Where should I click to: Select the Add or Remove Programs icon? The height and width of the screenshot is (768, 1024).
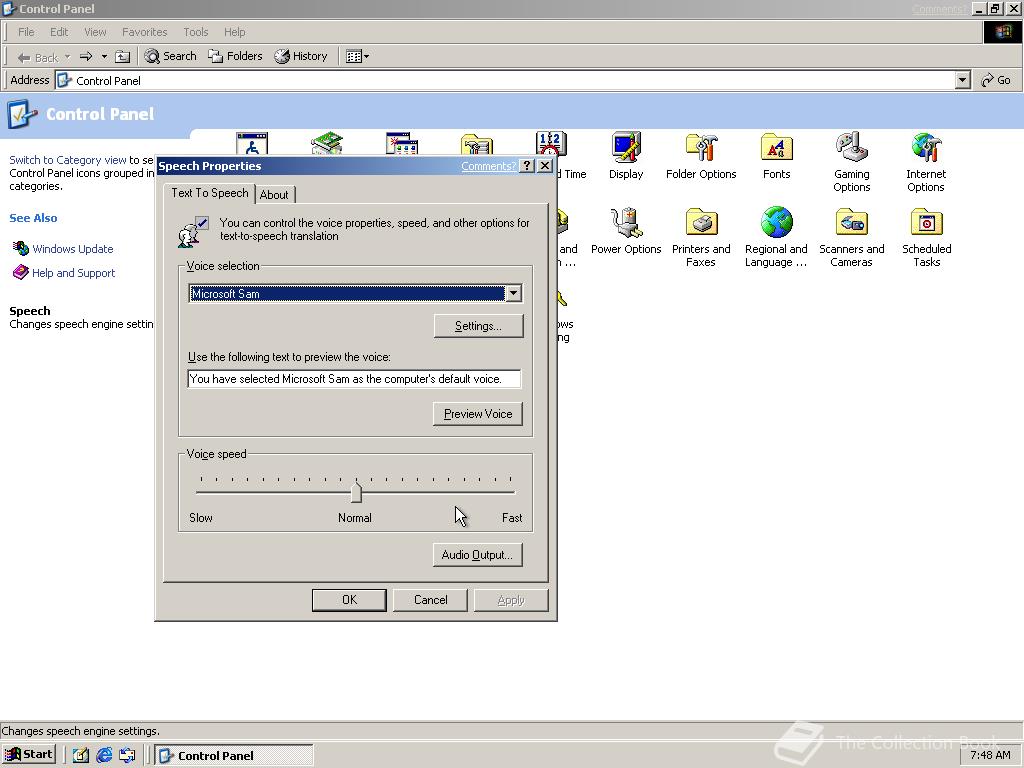(x=402, y=144)
